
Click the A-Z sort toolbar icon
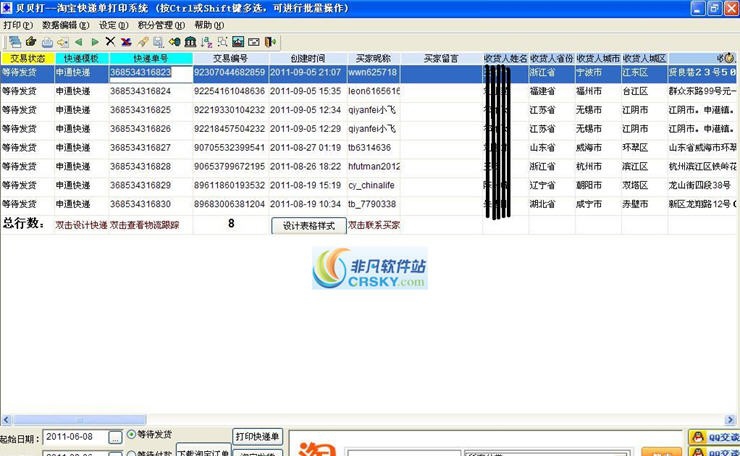(x=206, y=42)
